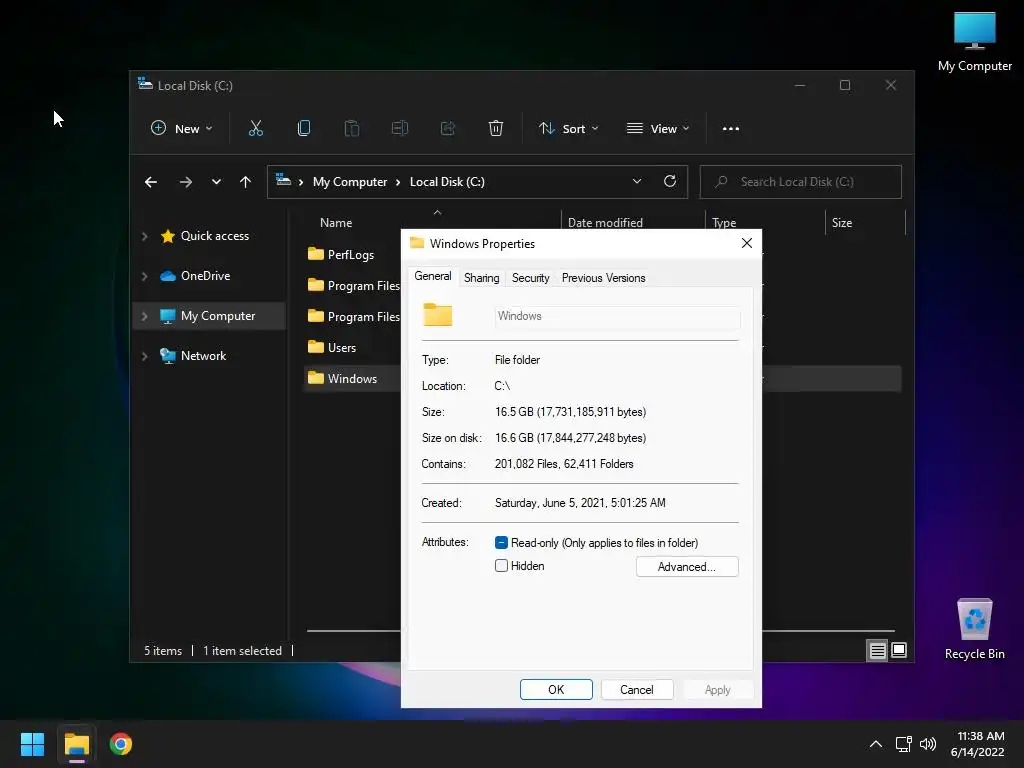1024x768 pixels.
Task: Expand the Network tree node
Action: (x=145, y=357)
